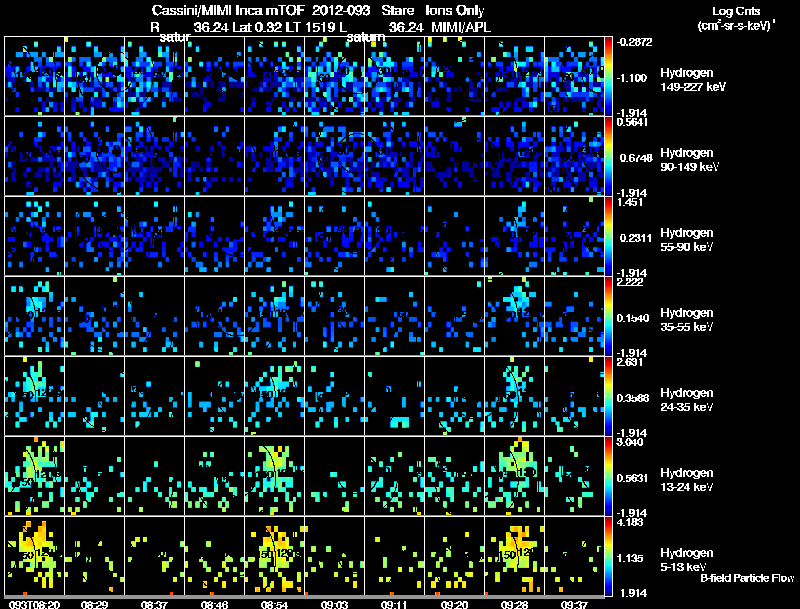This screenshot has width=800, height=609.
Task: Select the Hydrogen 13-24 keV row label
Action: (x=687, y=479)
